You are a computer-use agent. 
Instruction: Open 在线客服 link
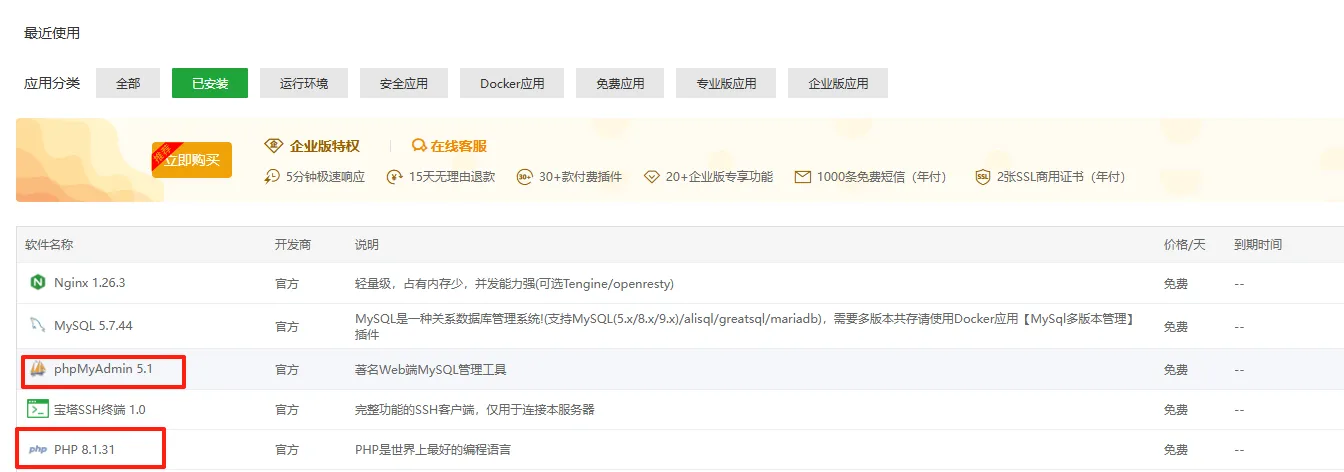(x=459, y=146)
